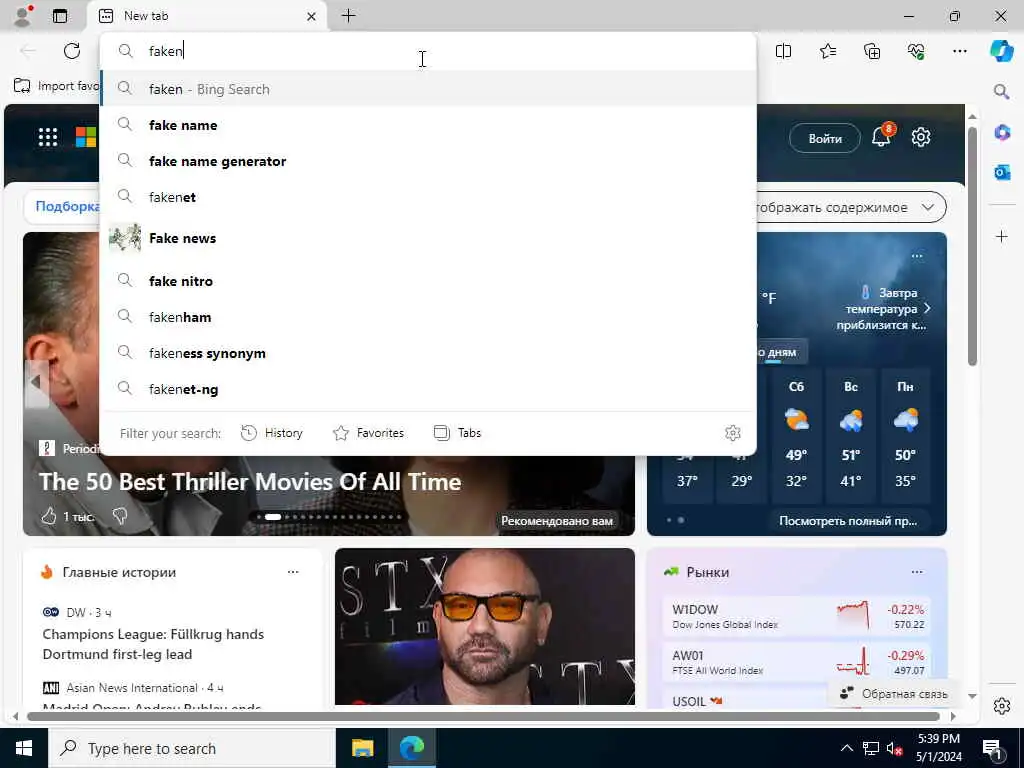Open a new tab with plus button

pyautogui.click(x=349, y=16)
